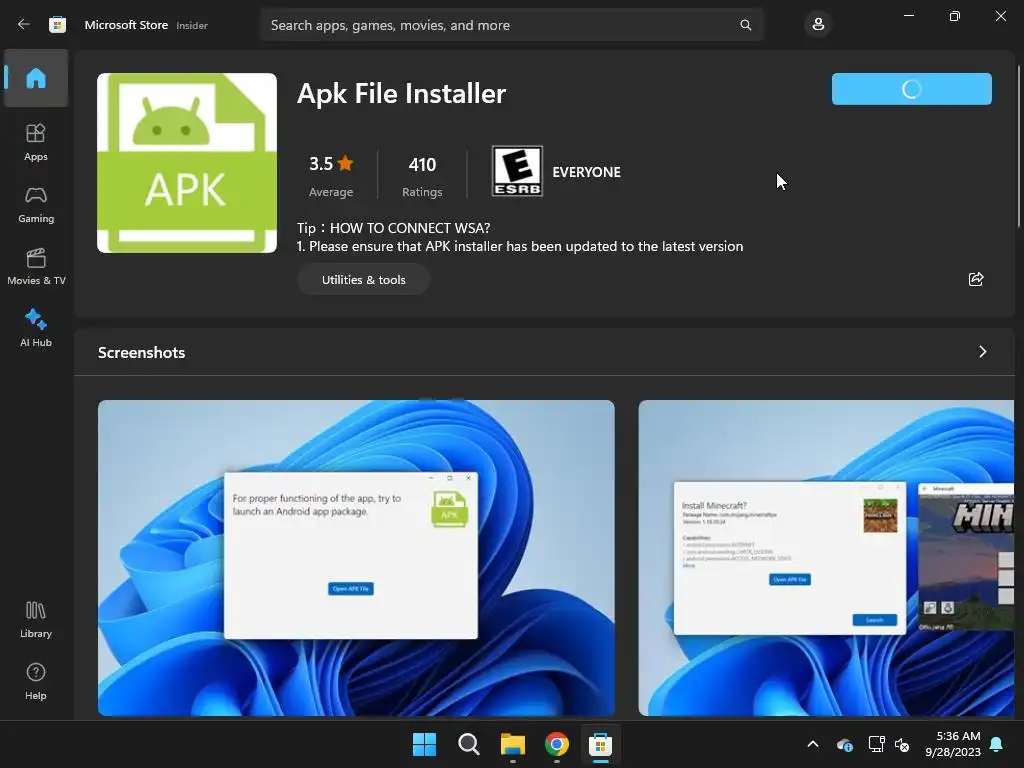Click the search magnifier icon in the search box
The image size is (1024, 768).
pos(745,25)
